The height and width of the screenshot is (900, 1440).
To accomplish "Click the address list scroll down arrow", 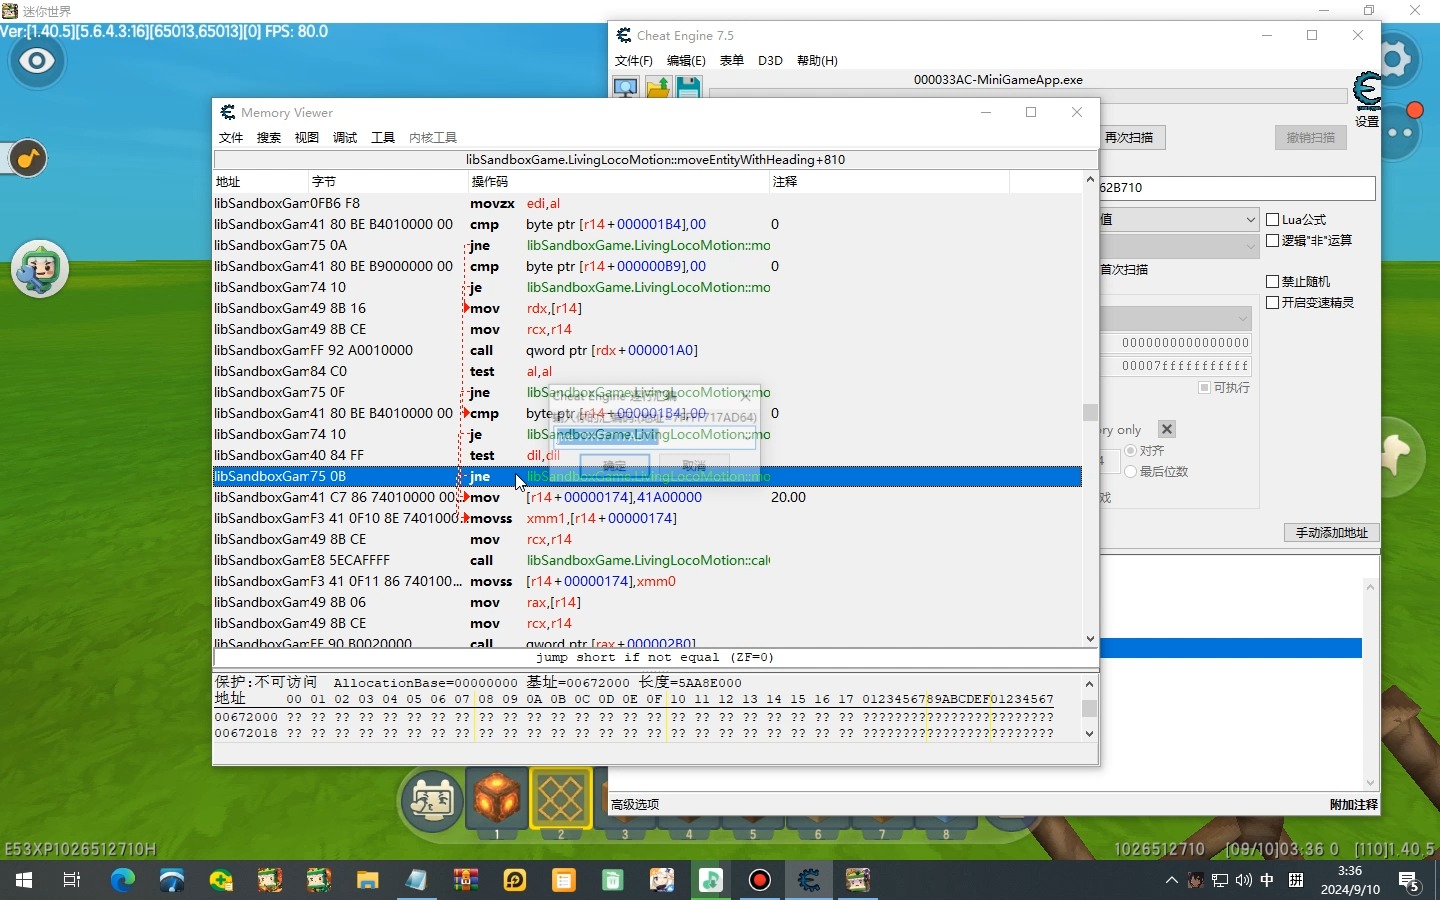I will (x=1370, y=783).
